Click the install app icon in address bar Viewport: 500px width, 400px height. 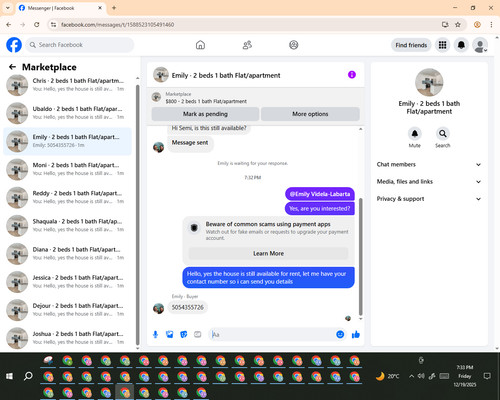coord(445,25)
